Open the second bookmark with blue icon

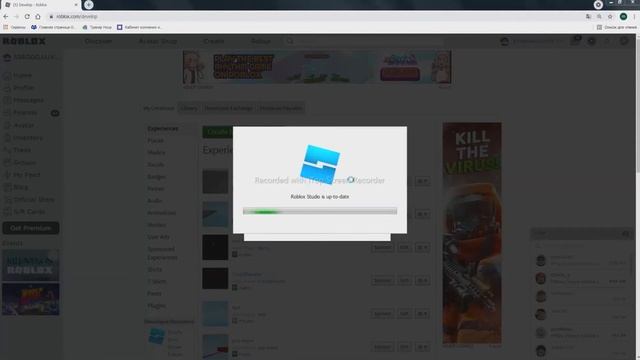(x=53, y=27)
